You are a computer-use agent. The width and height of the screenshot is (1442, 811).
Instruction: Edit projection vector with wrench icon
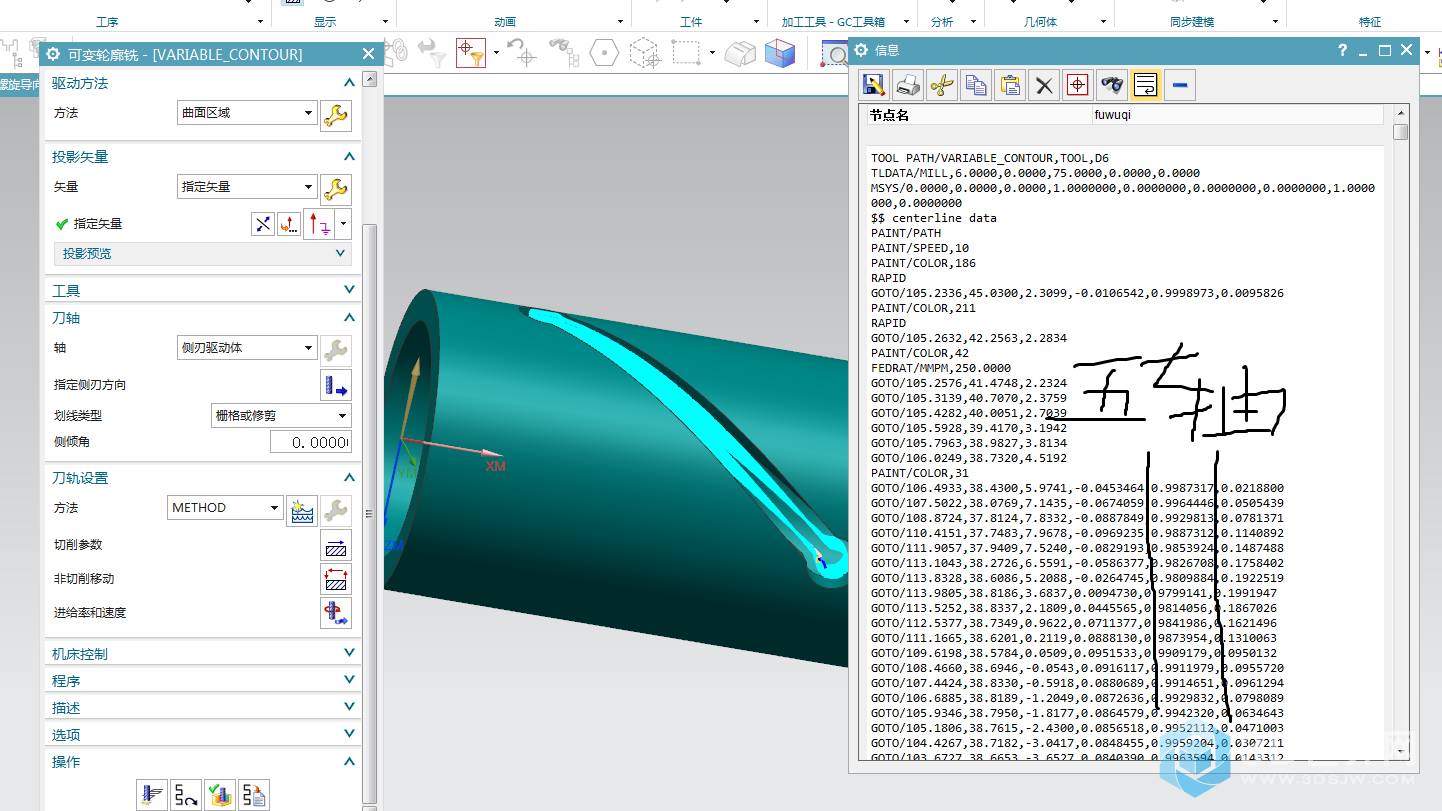(x=336, y=188)
